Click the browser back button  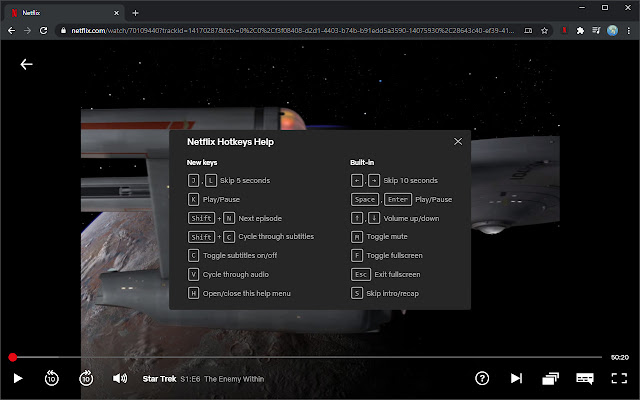click(11, 31)
